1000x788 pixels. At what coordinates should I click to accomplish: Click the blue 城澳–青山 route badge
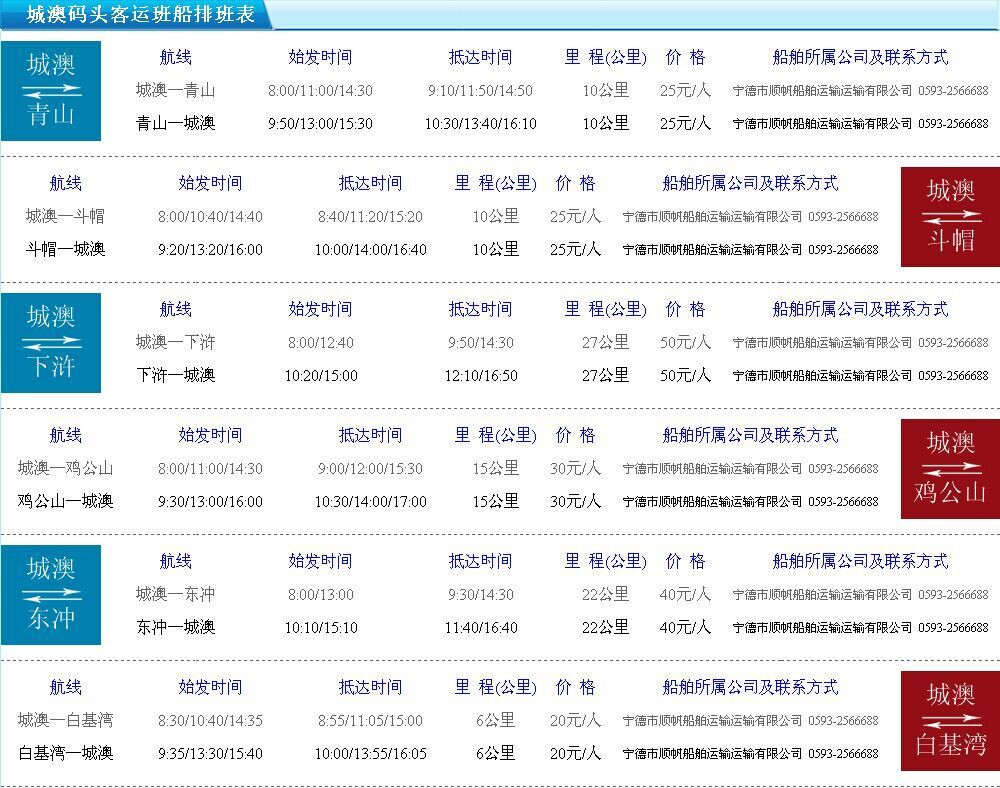coord(51,91)
